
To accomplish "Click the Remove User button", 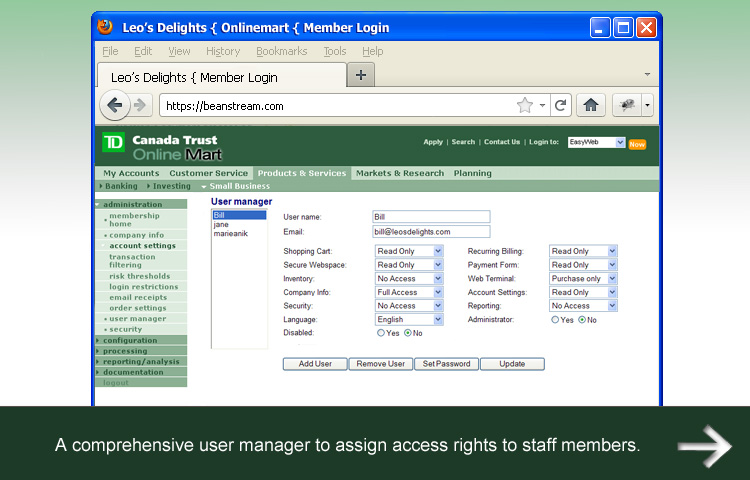I will tap(381, 364).
